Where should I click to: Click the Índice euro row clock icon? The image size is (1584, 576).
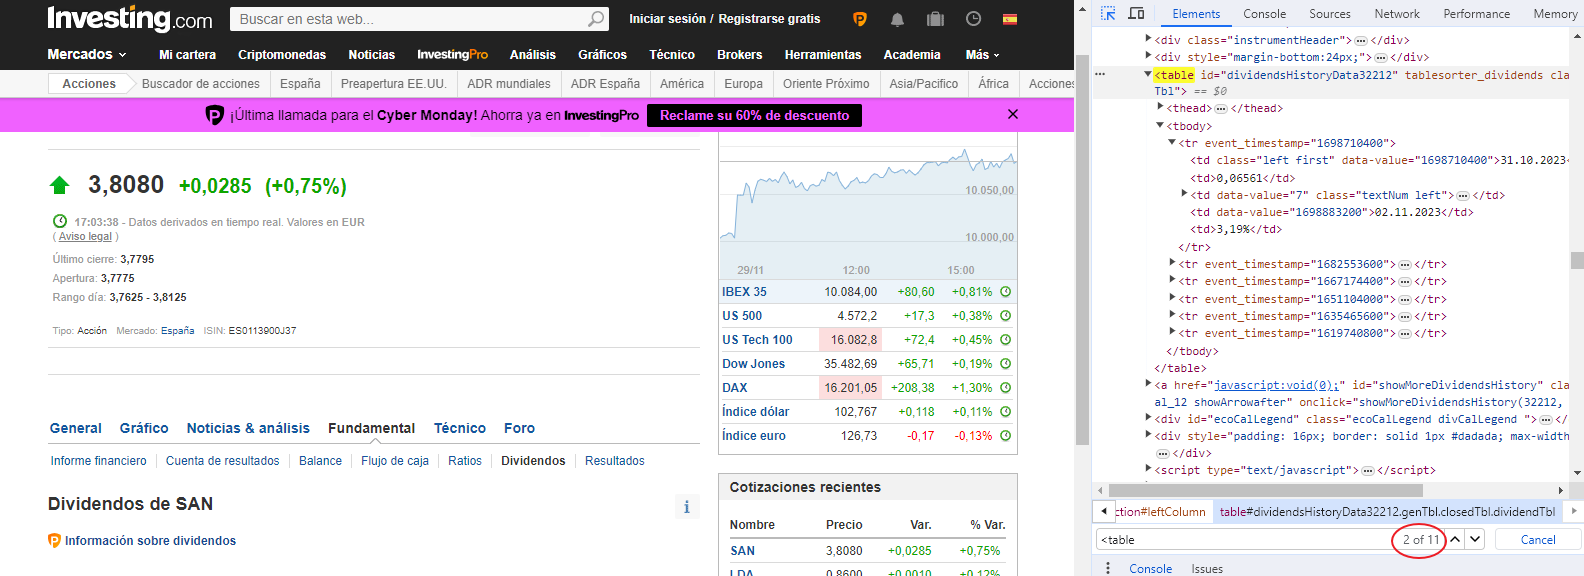(1006, 436)
